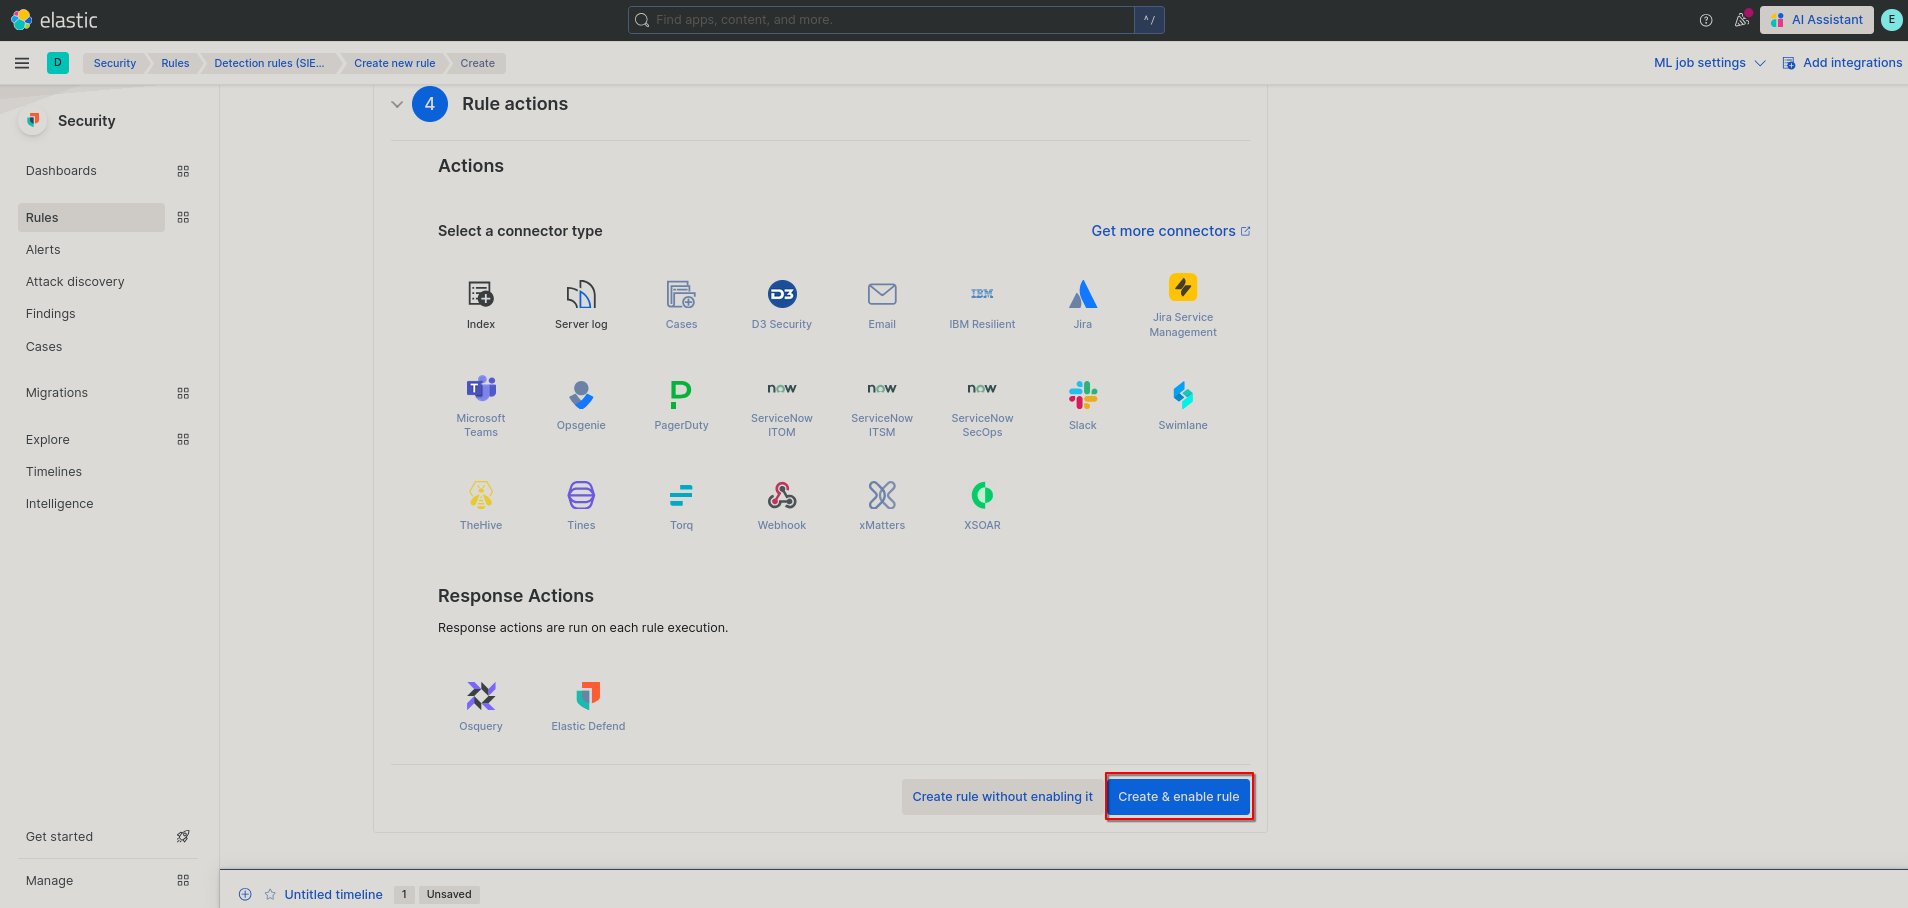Choose the Opsgenie connector

[581, 405]
